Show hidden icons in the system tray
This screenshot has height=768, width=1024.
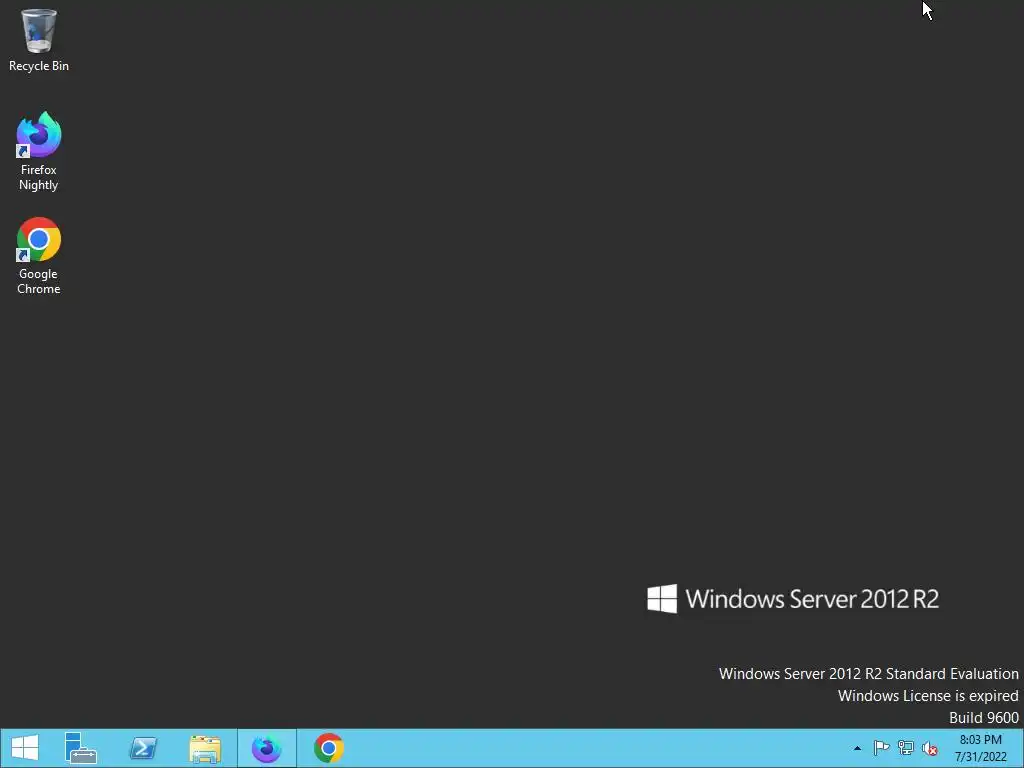[857, 748]
